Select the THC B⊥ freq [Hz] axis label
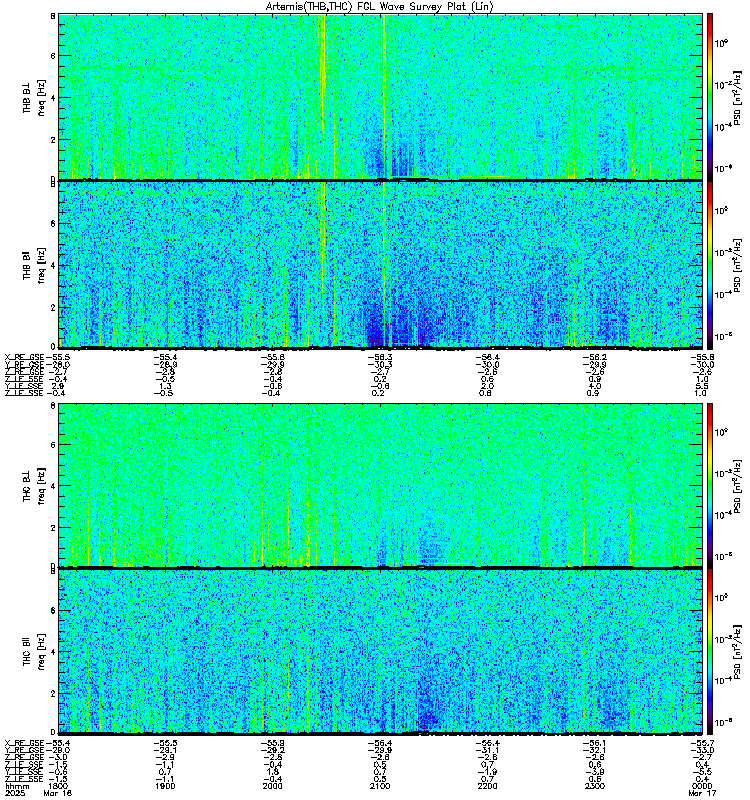Image resolution: width=750 pixels, height=800 pixels. 34,485
